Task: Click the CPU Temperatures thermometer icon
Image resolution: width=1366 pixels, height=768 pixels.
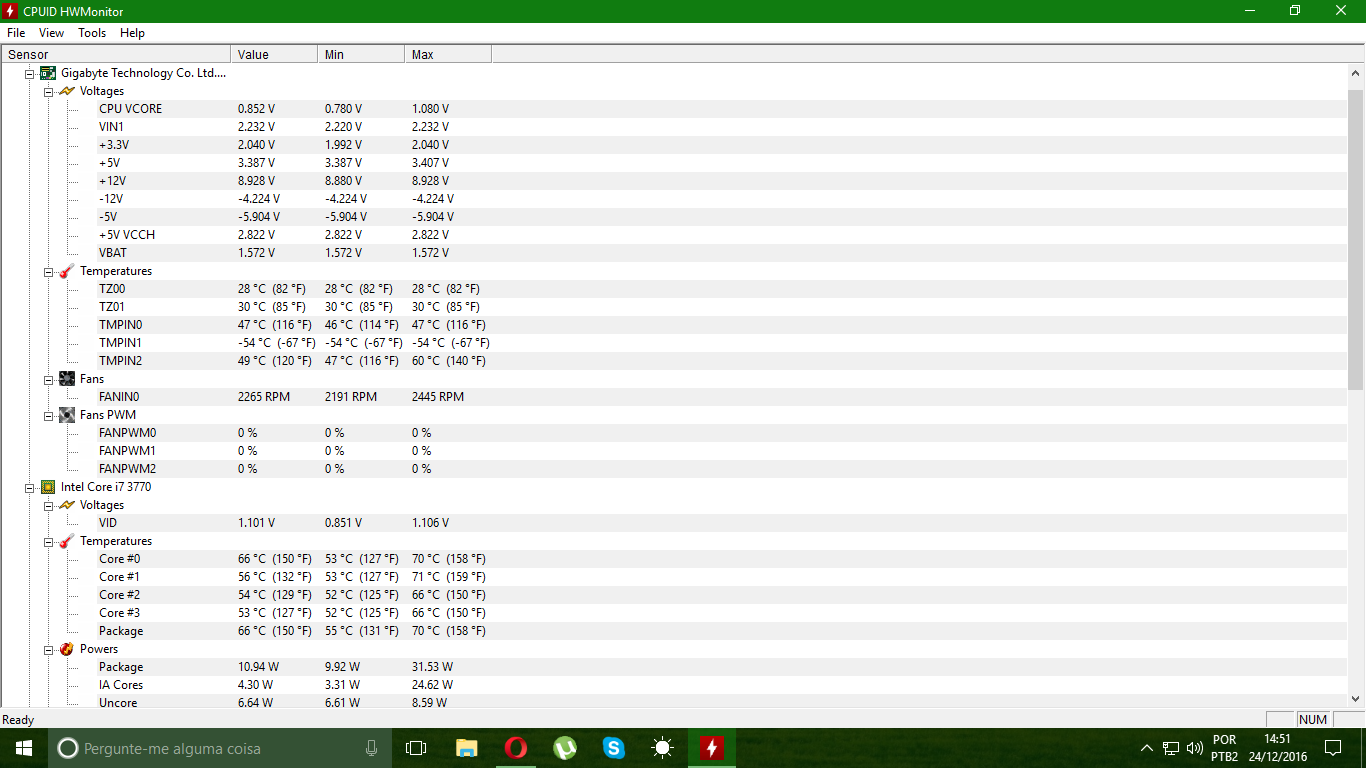Action: [67, 541]
